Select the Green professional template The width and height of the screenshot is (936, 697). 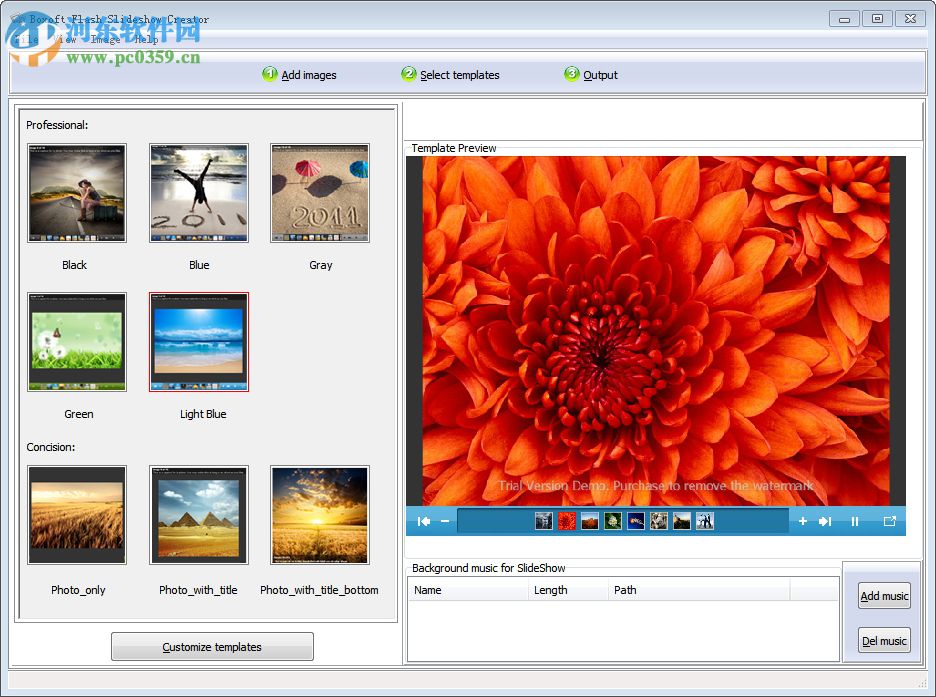click(77, 341)
